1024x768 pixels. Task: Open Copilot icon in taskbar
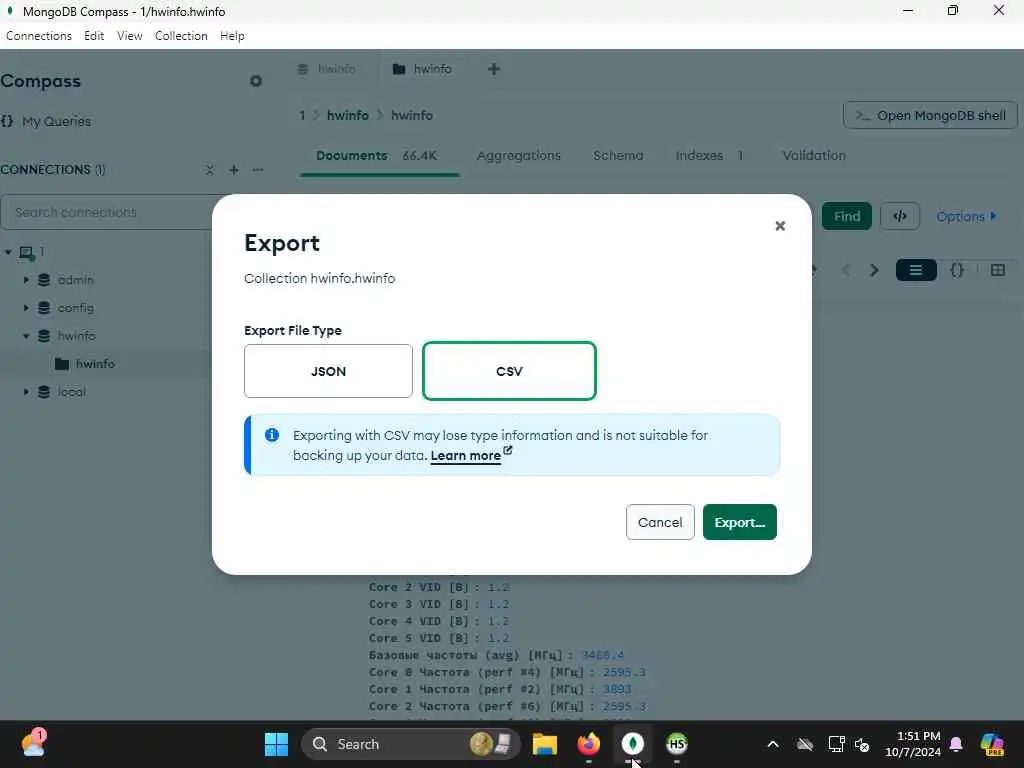(x=992, y=744)
